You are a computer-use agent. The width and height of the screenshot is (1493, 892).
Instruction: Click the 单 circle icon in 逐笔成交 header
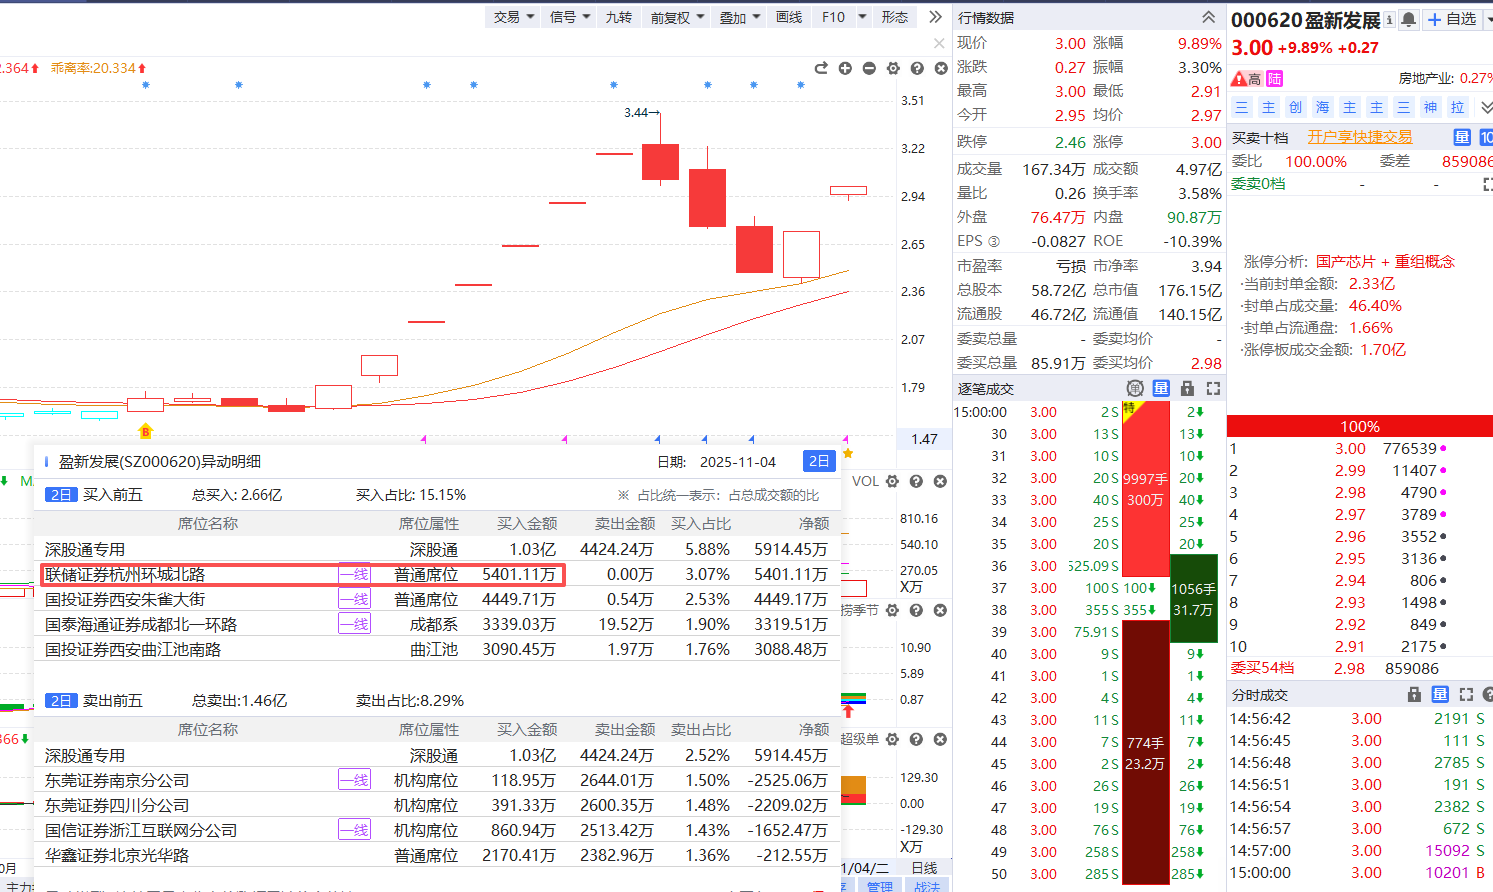(1135, 388)
